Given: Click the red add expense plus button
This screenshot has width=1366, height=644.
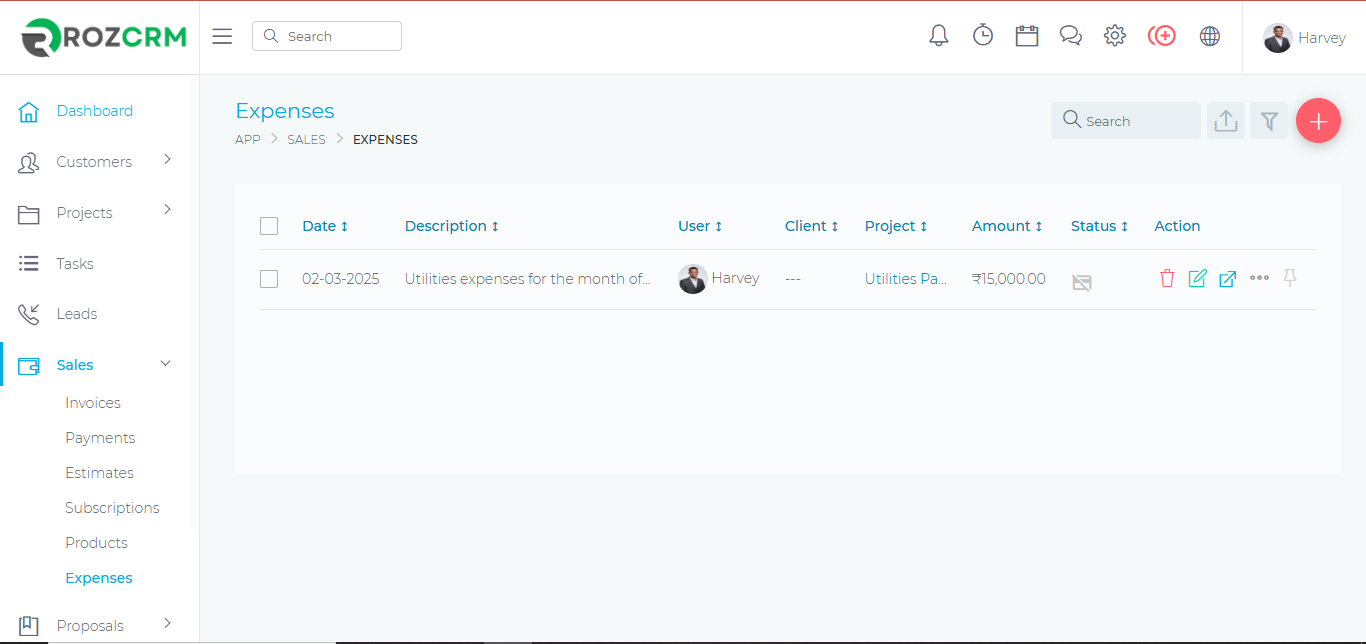Looking at the screenshot, I should click(x=1318, y=121).
